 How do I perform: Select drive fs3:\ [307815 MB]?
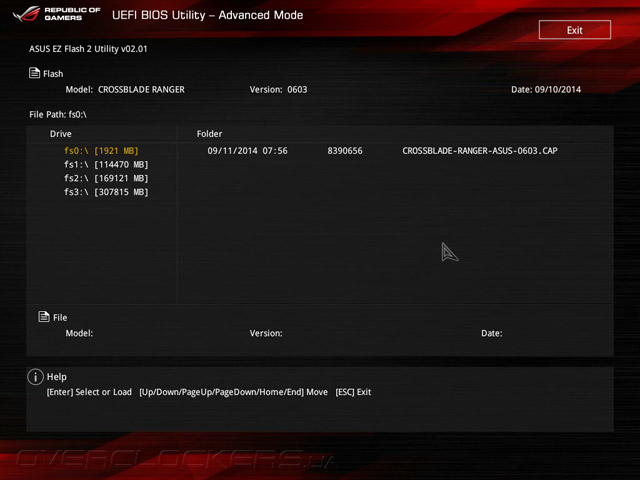tap(106, 192)
